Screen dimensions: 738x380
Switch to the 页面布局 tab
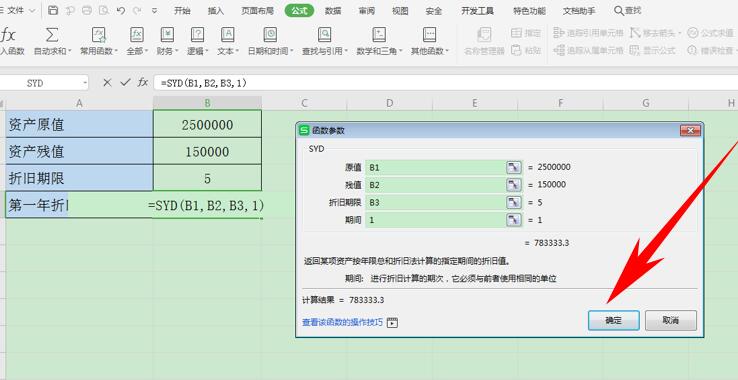[x=257, y=10]
